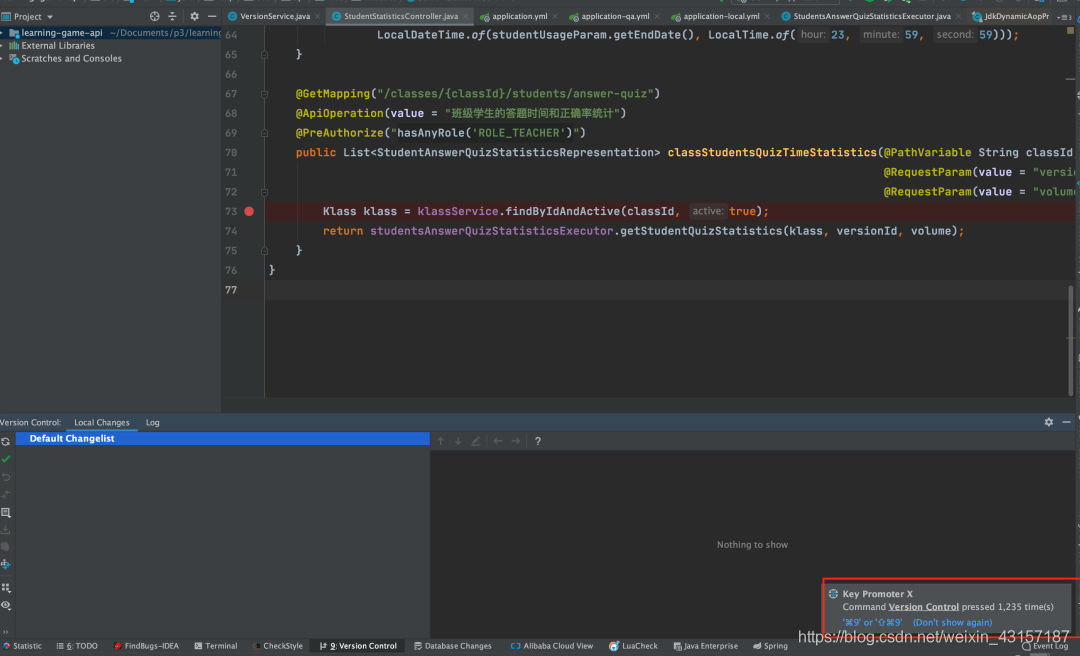Hide the Version Control panel
Image resolution: width=1080 pixels, height=656 pixels.
(1066, 422)
